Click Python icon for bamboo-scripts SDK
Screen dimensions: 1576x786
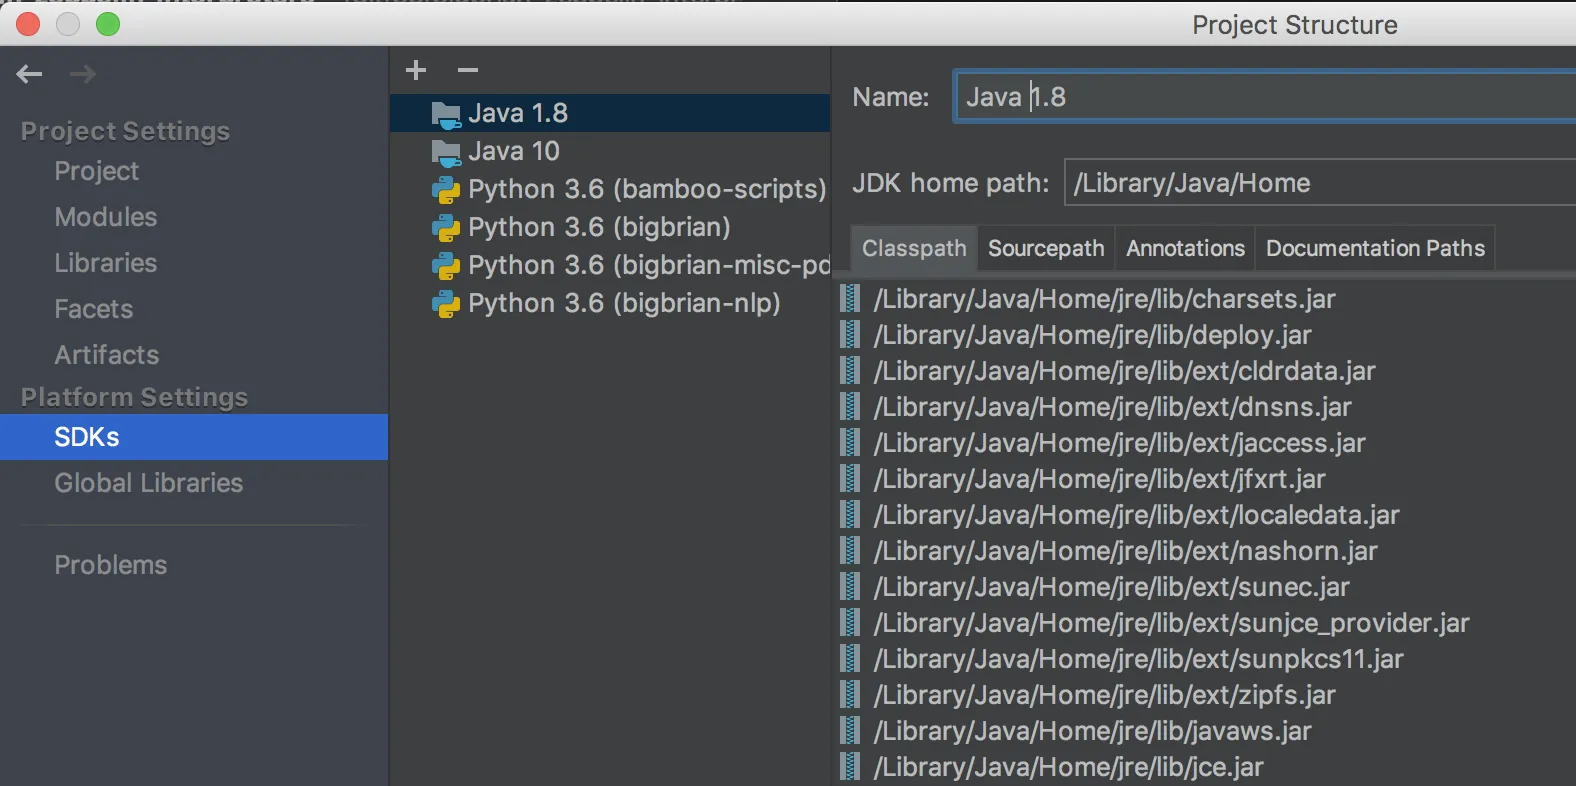pyautogui.click(x=446, y=190)
